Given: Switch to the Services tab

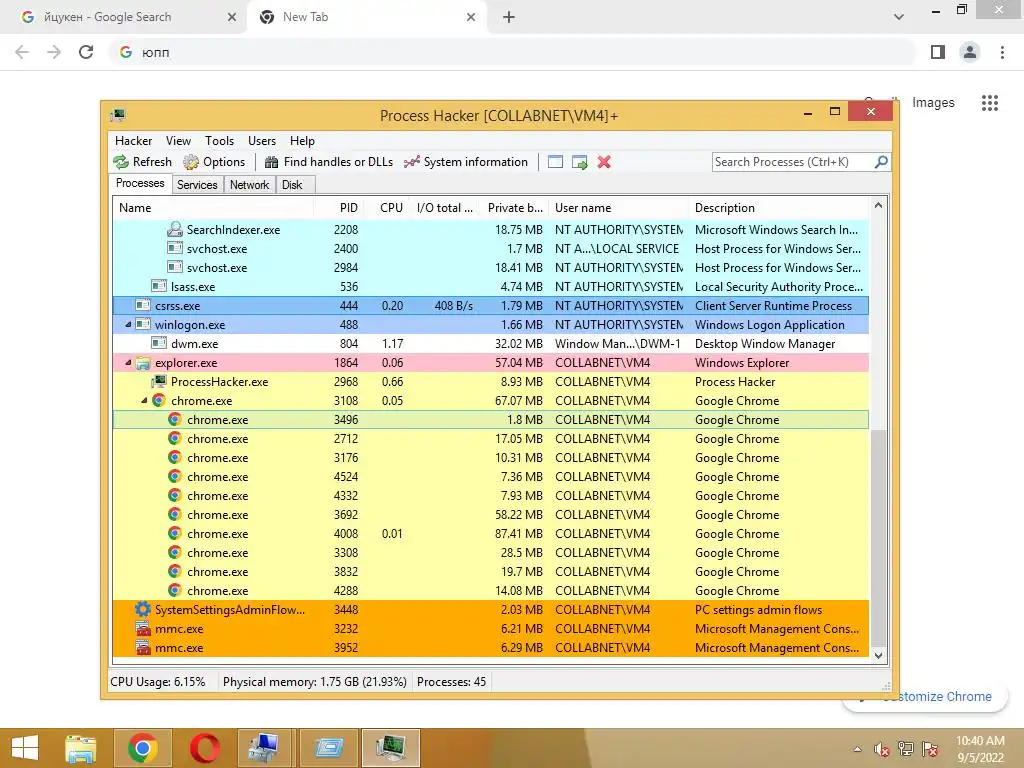Looking at the screenshot, I should click(x=197, y=185).
